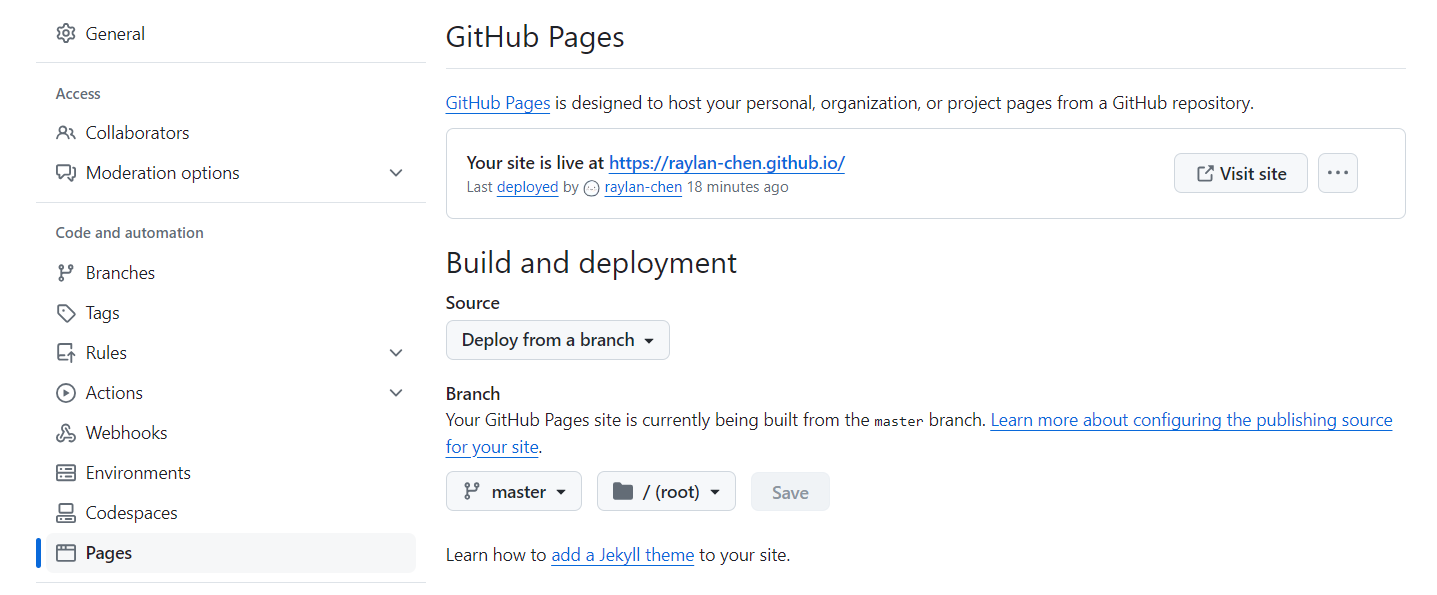Click the deployed link
The width and height of the screenshot is (1437, 595).
pos(527,187)
